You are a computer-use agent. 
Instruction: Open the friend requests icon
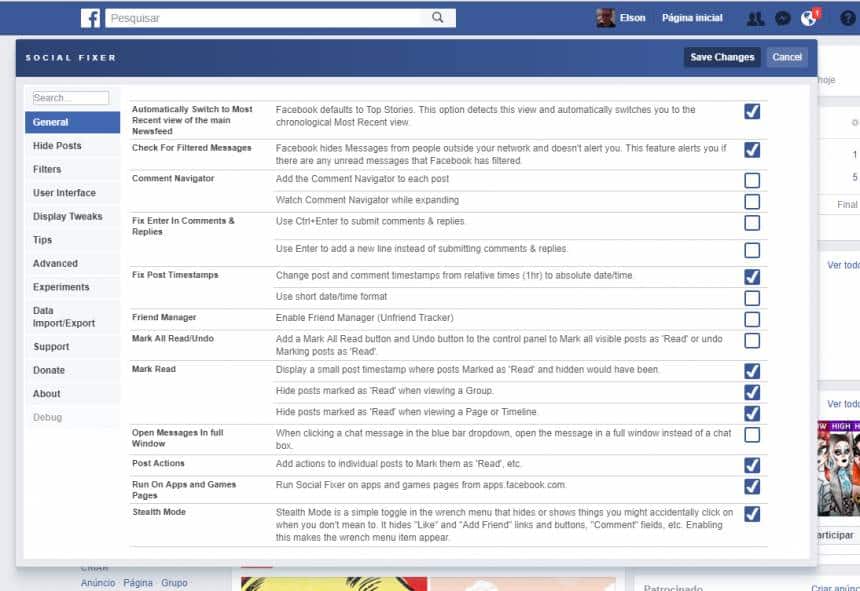[x=755, y=19]
